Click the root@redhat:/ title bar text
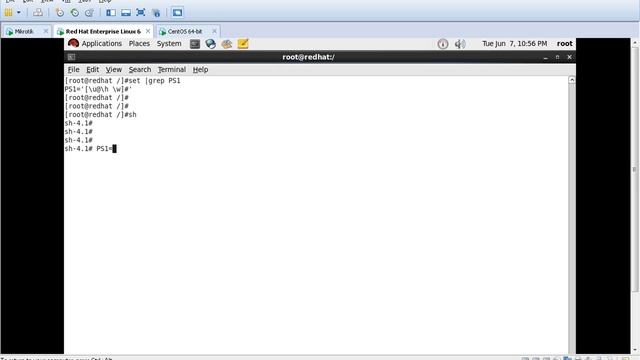The width and height of the screenshot is (640, 360). coord(309,57)
